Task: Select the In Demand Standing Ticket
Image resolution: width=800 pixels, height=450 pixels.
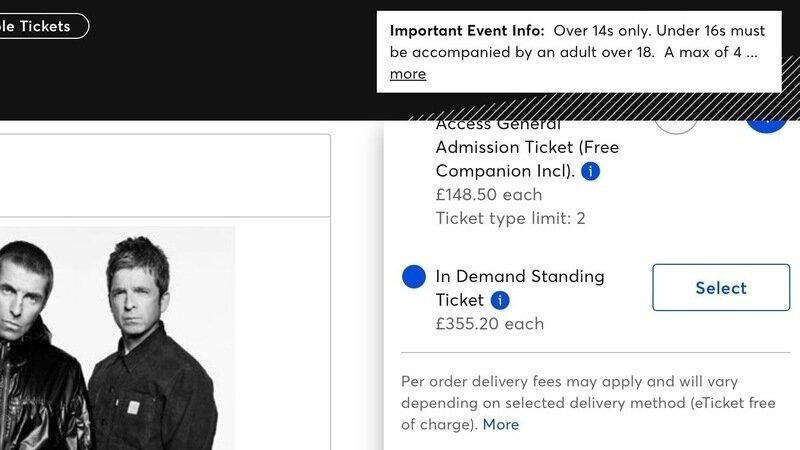Action: point(720,288)
